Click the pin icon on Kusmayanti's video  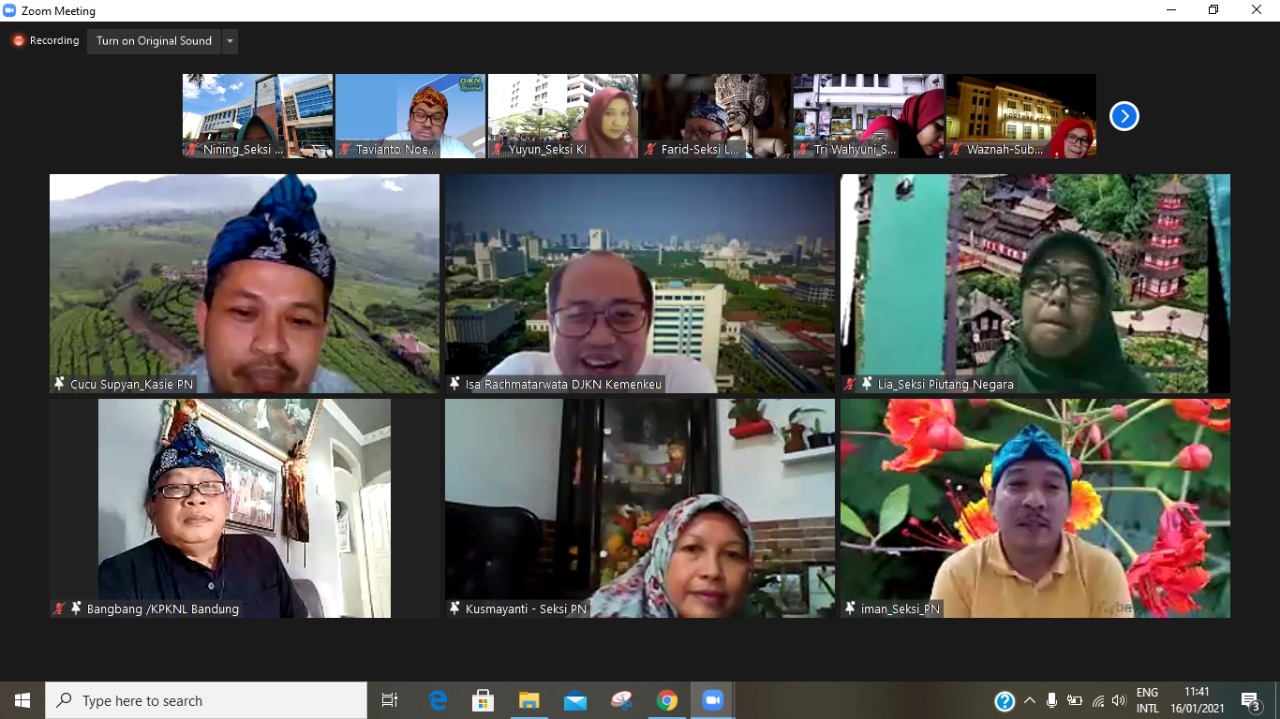[455, 608]
